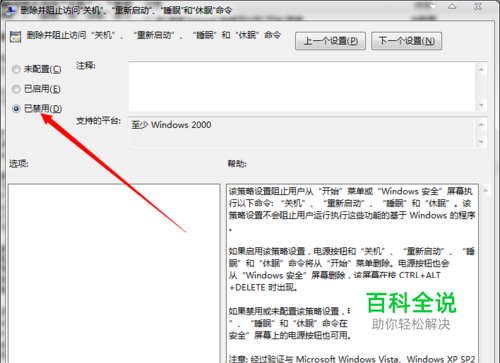
Task: Select the 已禁用(D) radio button
Action: [x=16, y=109]
